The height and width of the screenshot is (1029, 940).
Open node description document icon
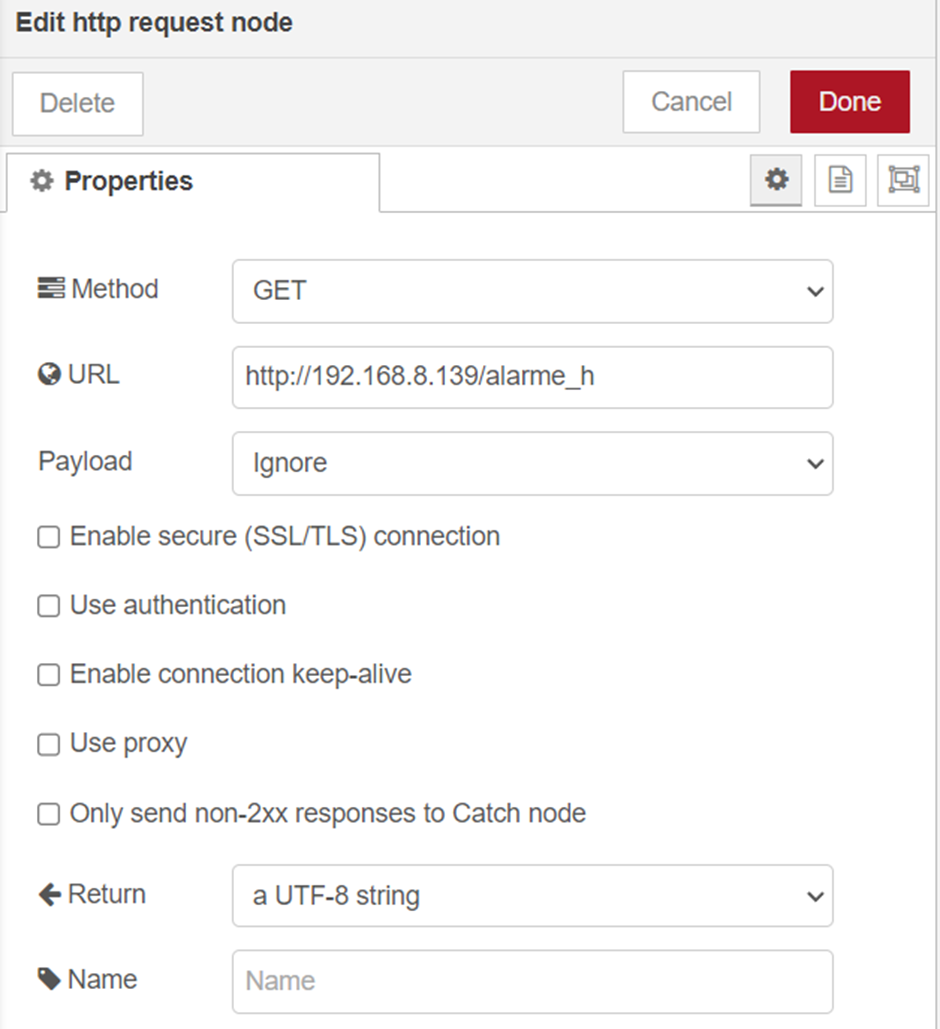[840, 180]
